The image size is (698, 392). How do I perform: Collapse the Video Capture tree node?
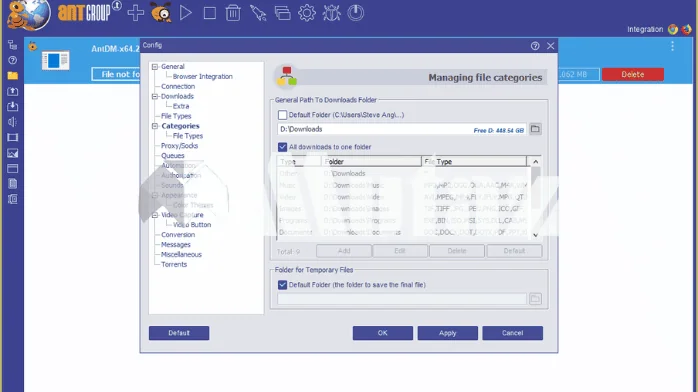coord(155,215)
